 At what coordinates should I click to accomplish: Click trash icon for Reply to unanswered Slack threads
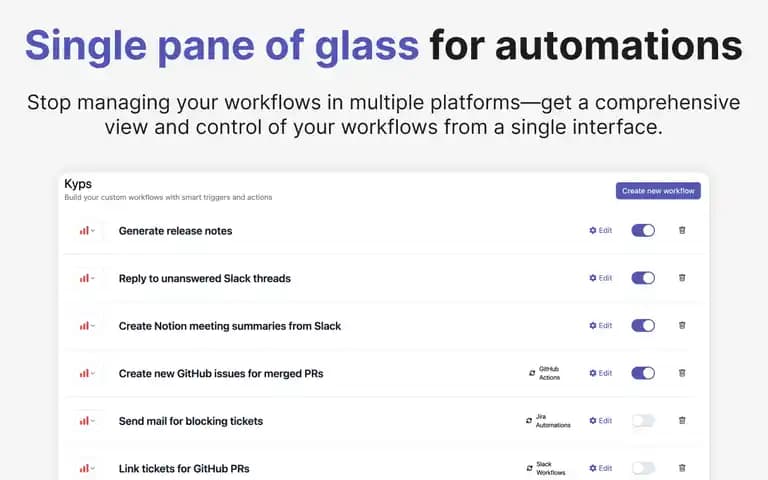tap(682, 278)
